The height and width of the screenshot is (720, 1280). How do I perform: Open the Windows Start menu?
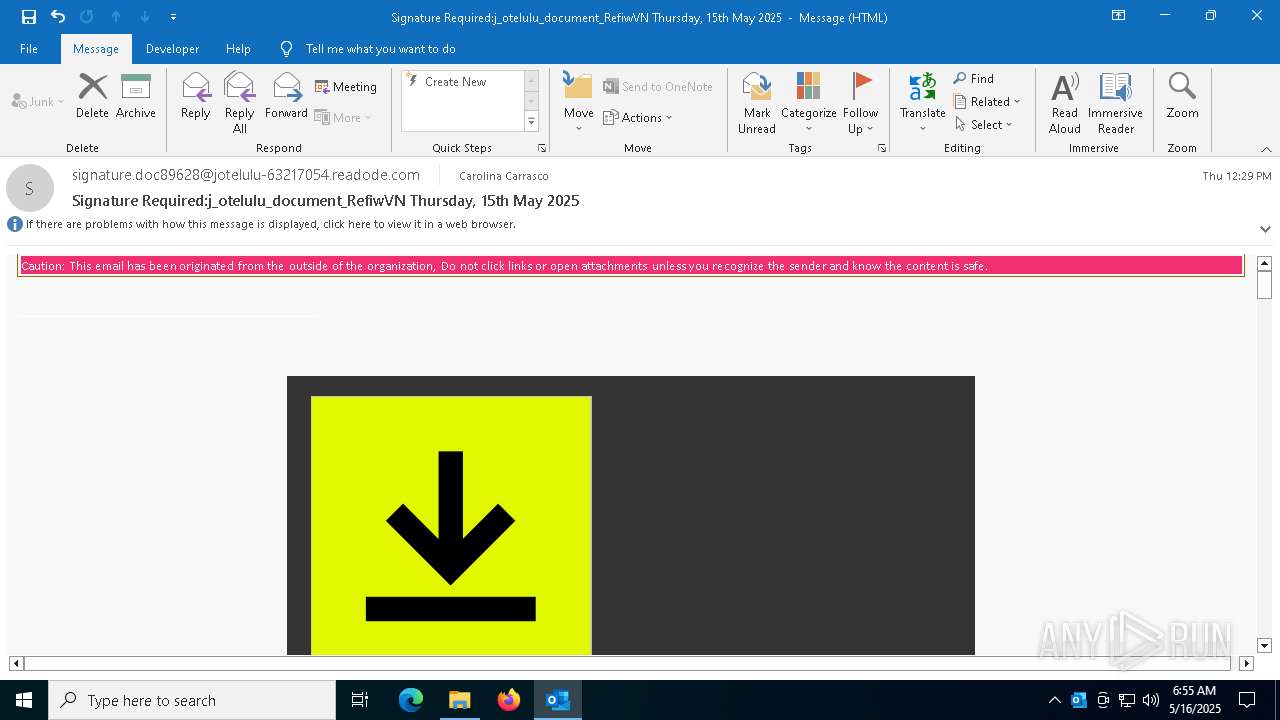pyautogui.click(x=24, y=700)
